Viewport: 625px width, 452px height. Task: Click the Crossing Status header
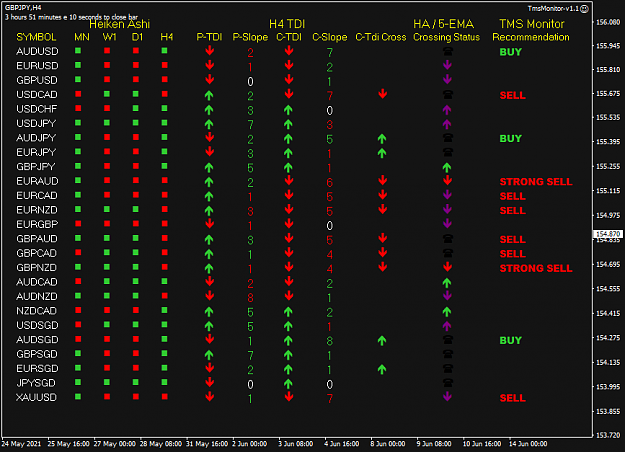coord(446,37)
